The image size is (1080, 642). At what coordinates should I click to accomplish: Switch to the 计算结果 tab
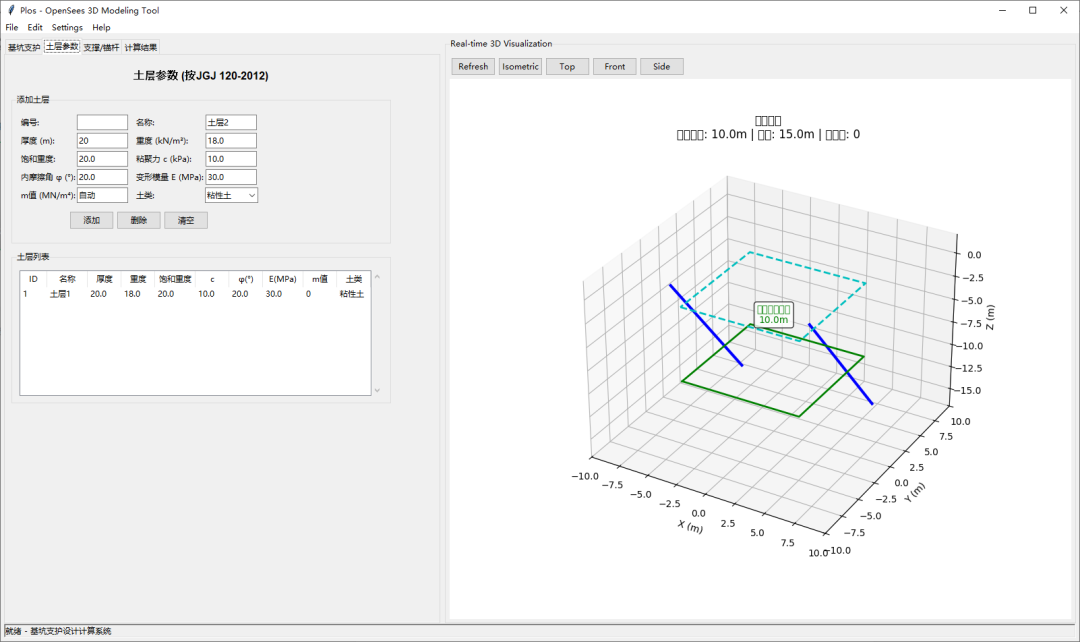pyautogui.click(x=141, y=48)
